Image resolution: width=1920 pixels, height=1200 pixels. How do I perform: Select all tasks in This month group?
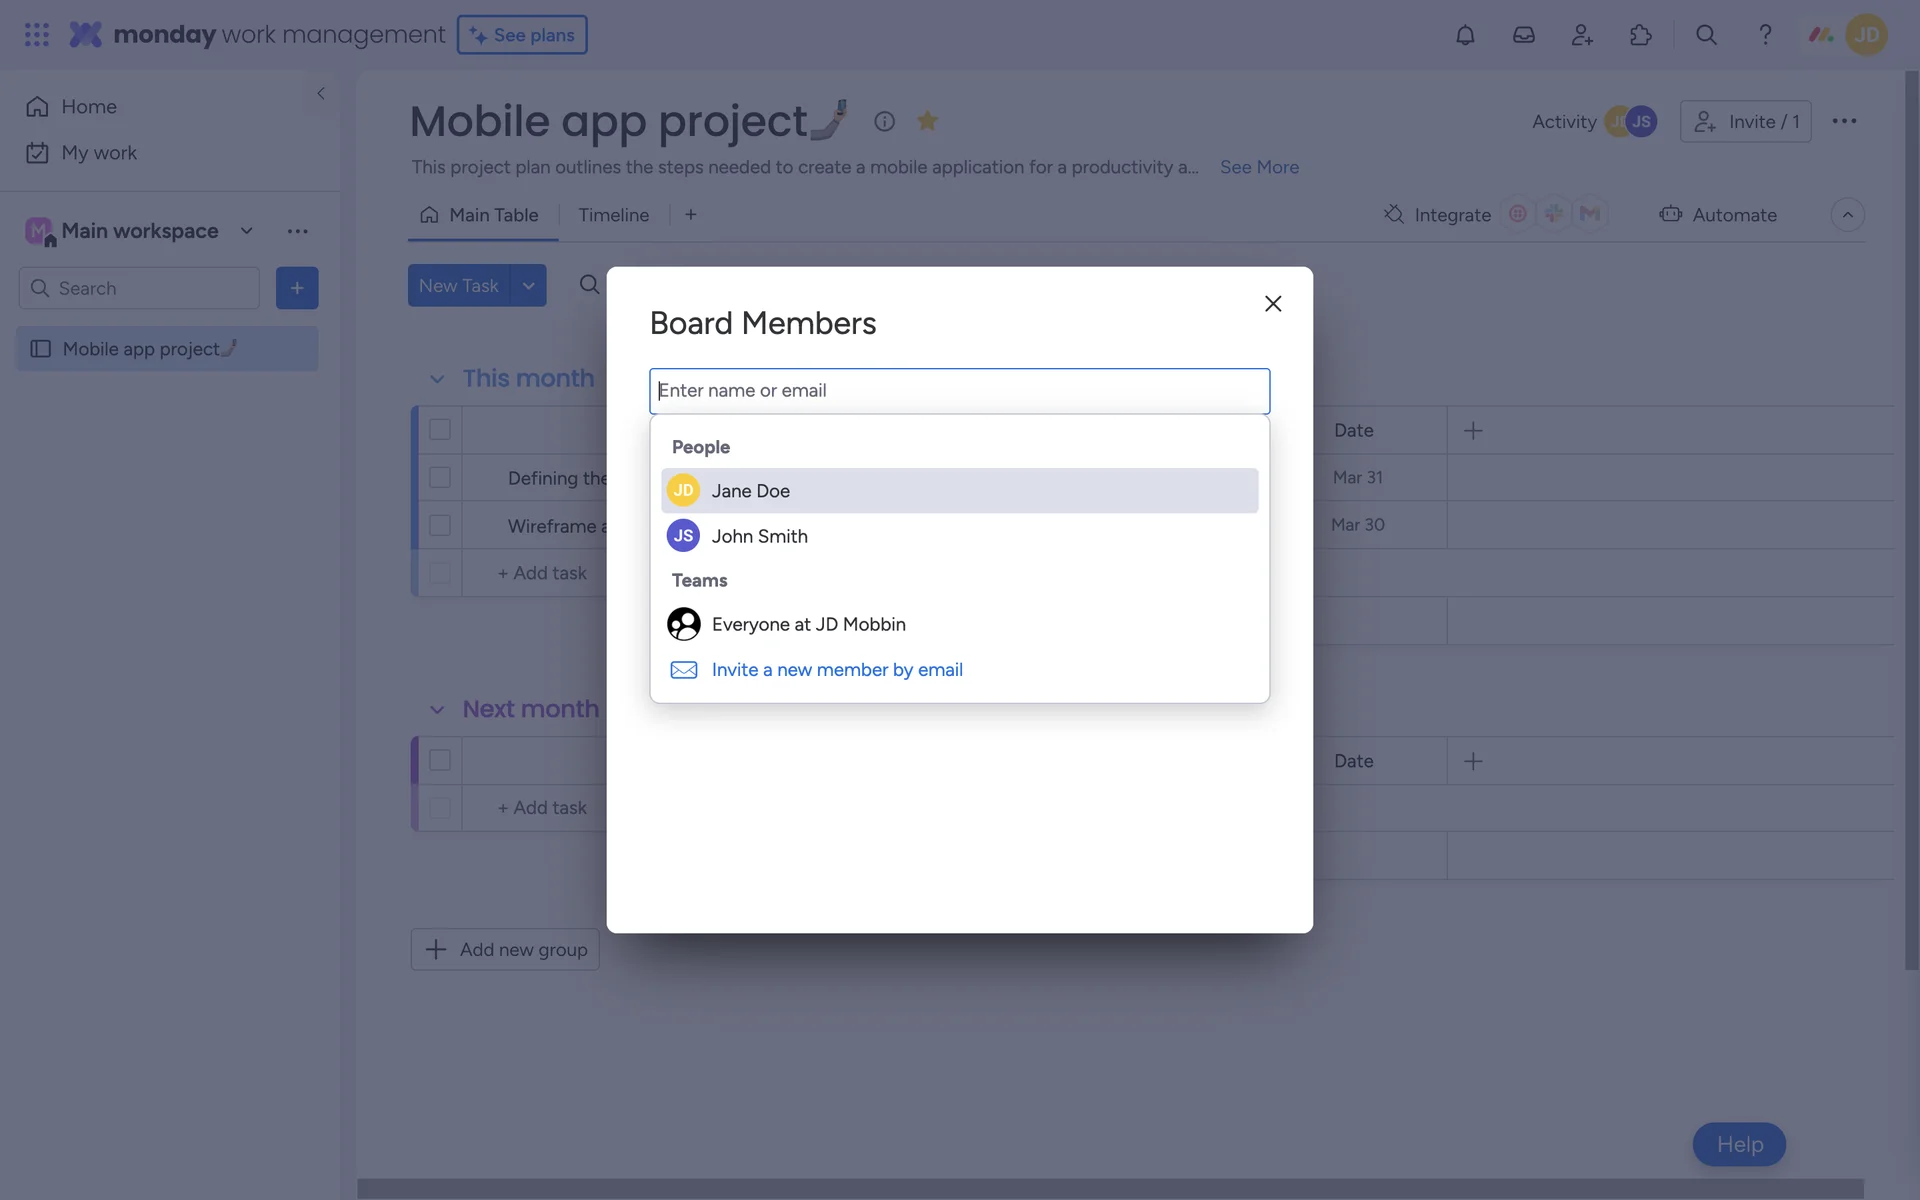point(440,430)
